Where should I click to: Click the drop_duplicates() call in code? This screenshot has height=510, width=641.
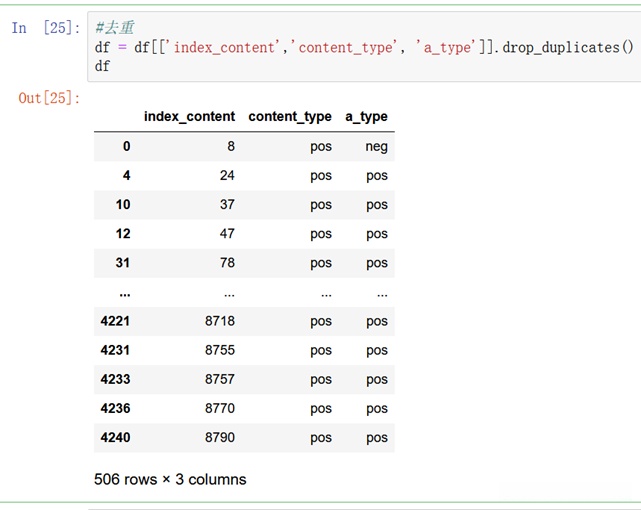tap(568, 47)
